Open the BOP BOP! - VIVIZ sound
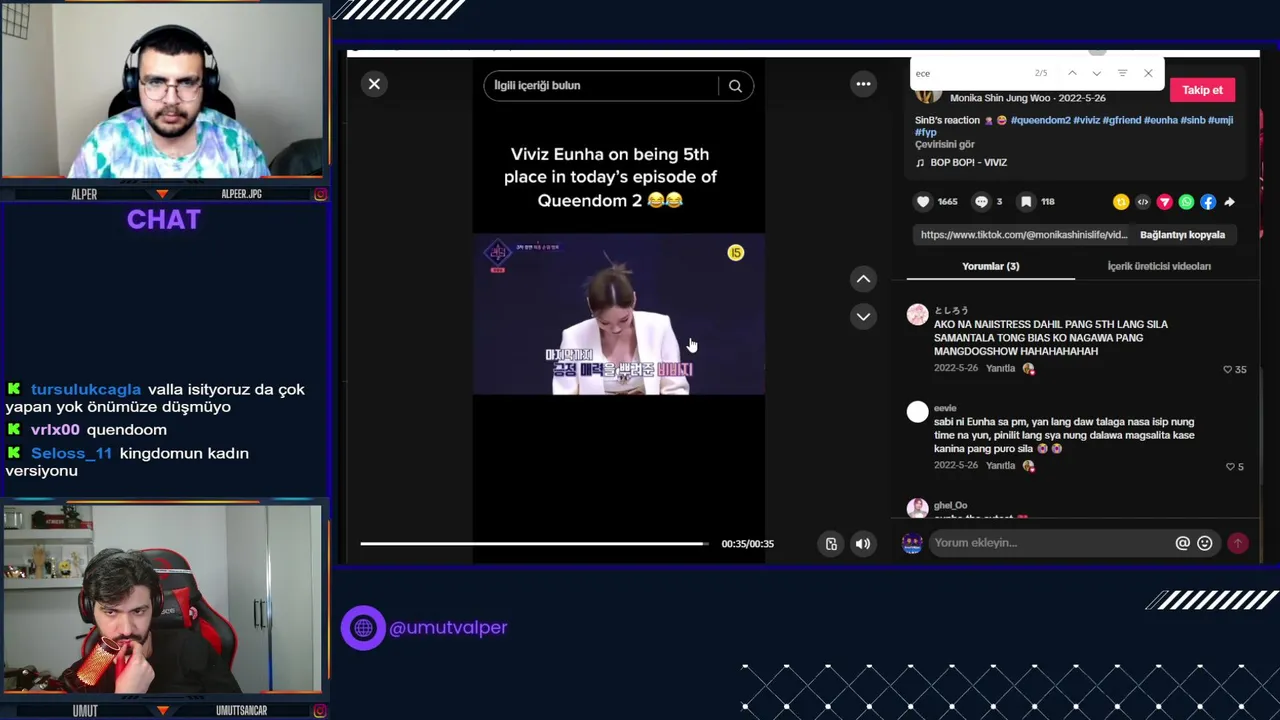Image resolution: width=1280 pixels, height=720 pixels. click(968, 162)
